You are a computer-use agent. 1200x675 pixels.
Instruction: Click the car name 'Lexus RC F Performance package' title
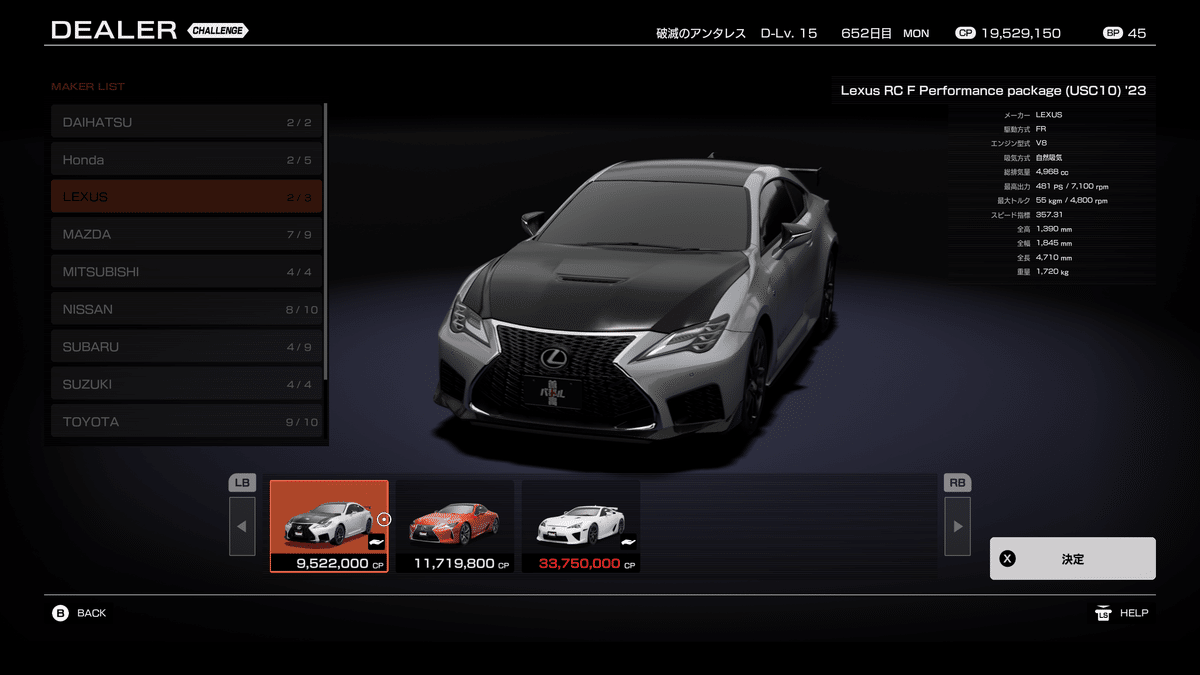point(993,90)
